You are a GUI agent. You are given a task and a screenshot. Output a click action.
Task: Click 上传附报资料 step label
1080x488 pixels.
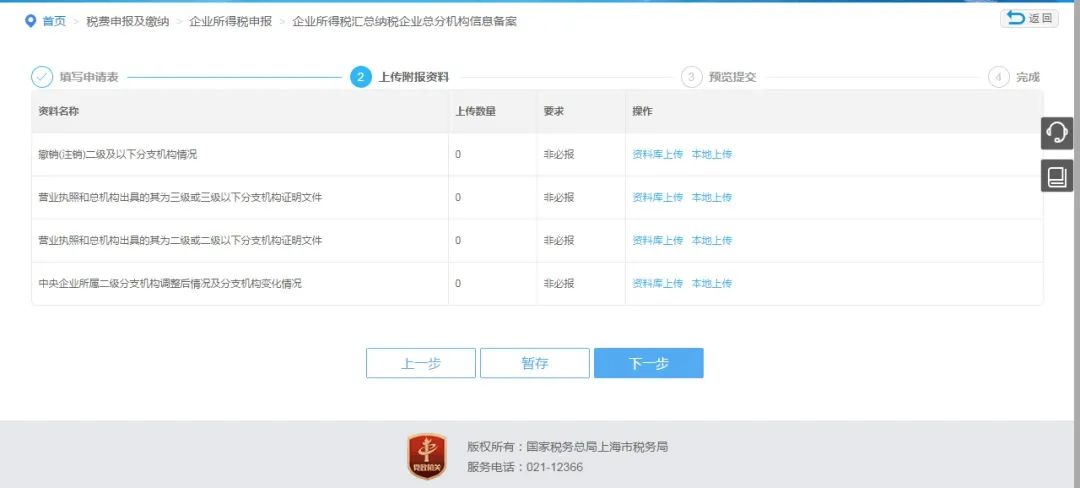tap(414, 77)
